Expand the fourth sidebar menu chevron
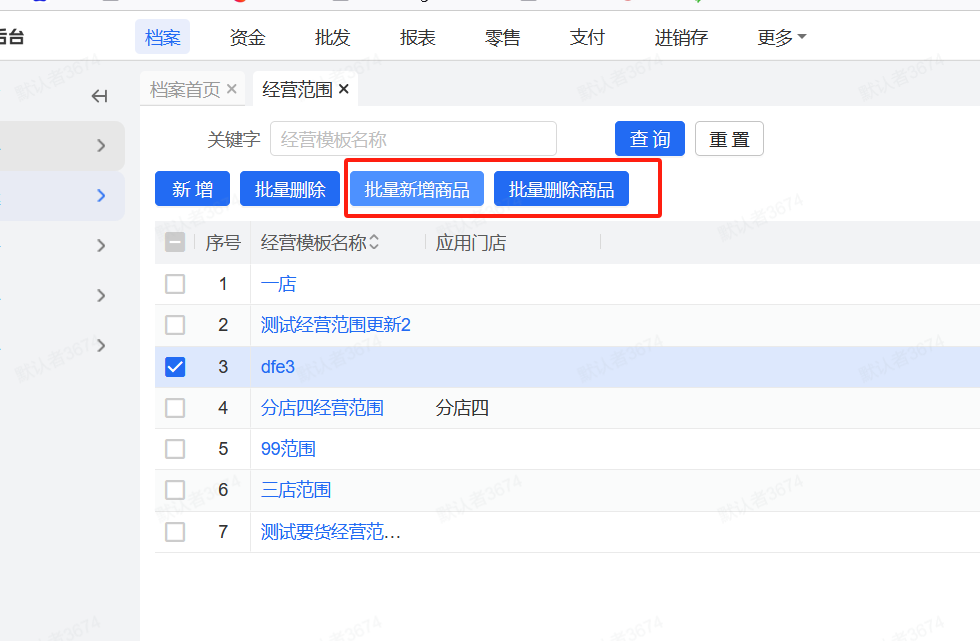The width and height of the screenshot is (980, 641). coord(101,296)
